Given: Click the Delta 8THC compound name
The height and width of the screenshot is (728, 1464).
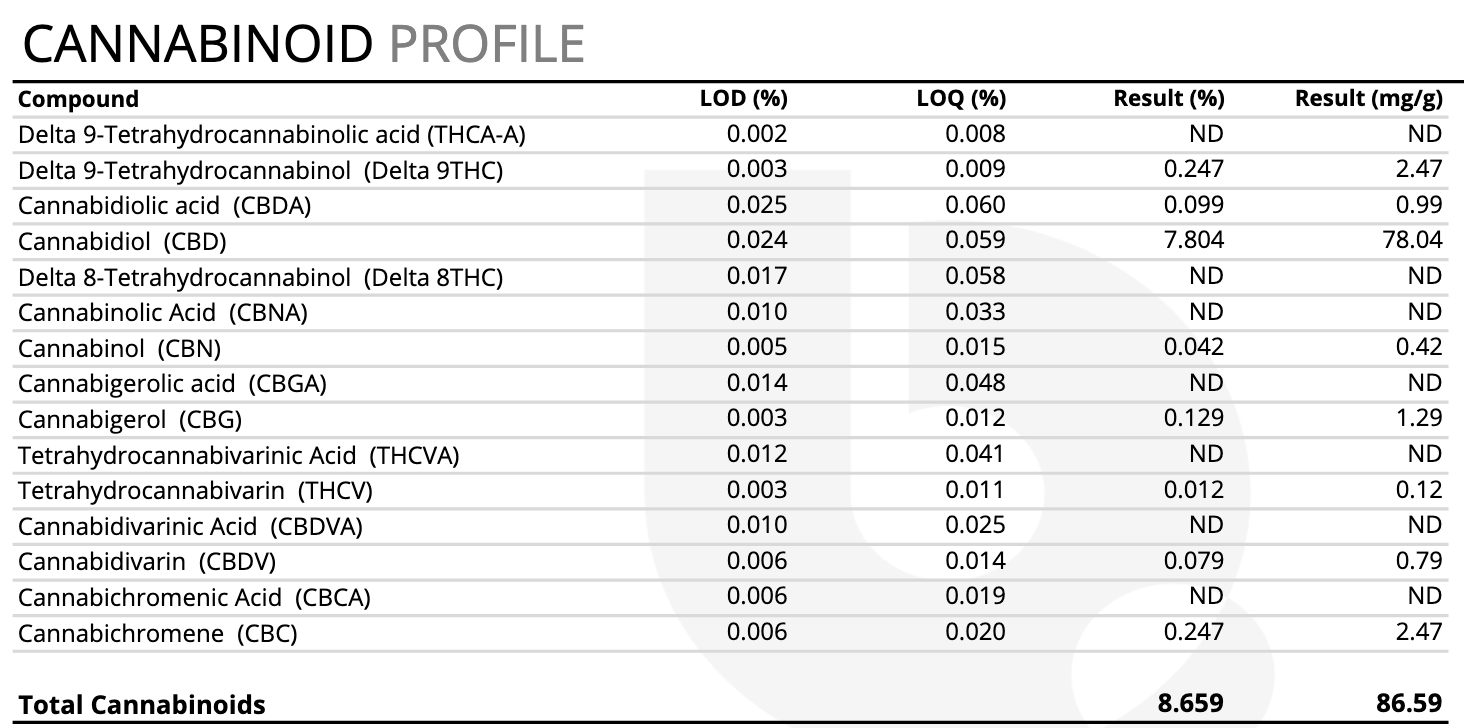Looking at the screenshot, I should pos(260,278).
